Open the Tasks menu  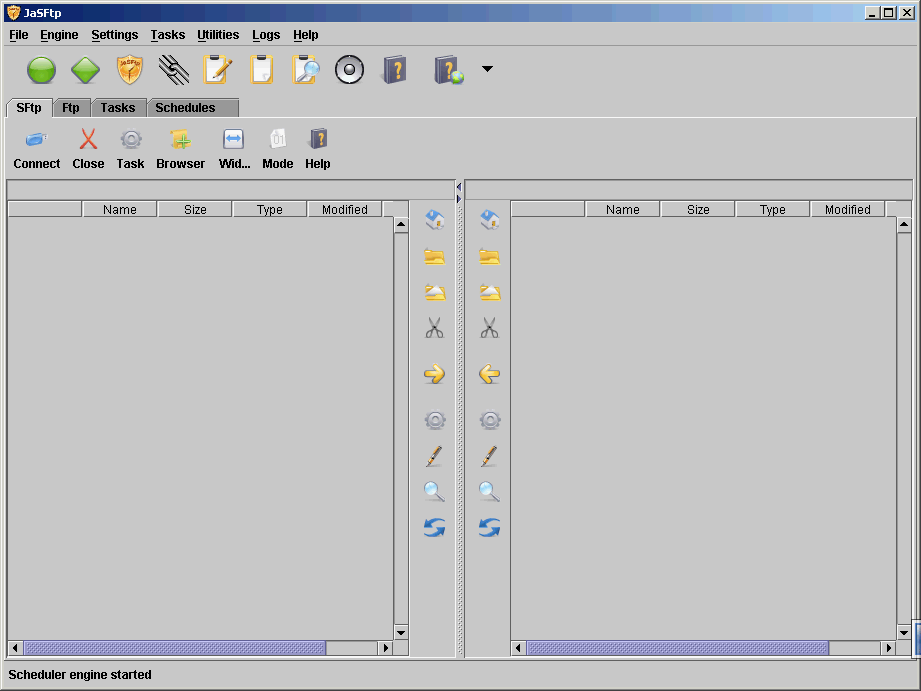[168, 35]
